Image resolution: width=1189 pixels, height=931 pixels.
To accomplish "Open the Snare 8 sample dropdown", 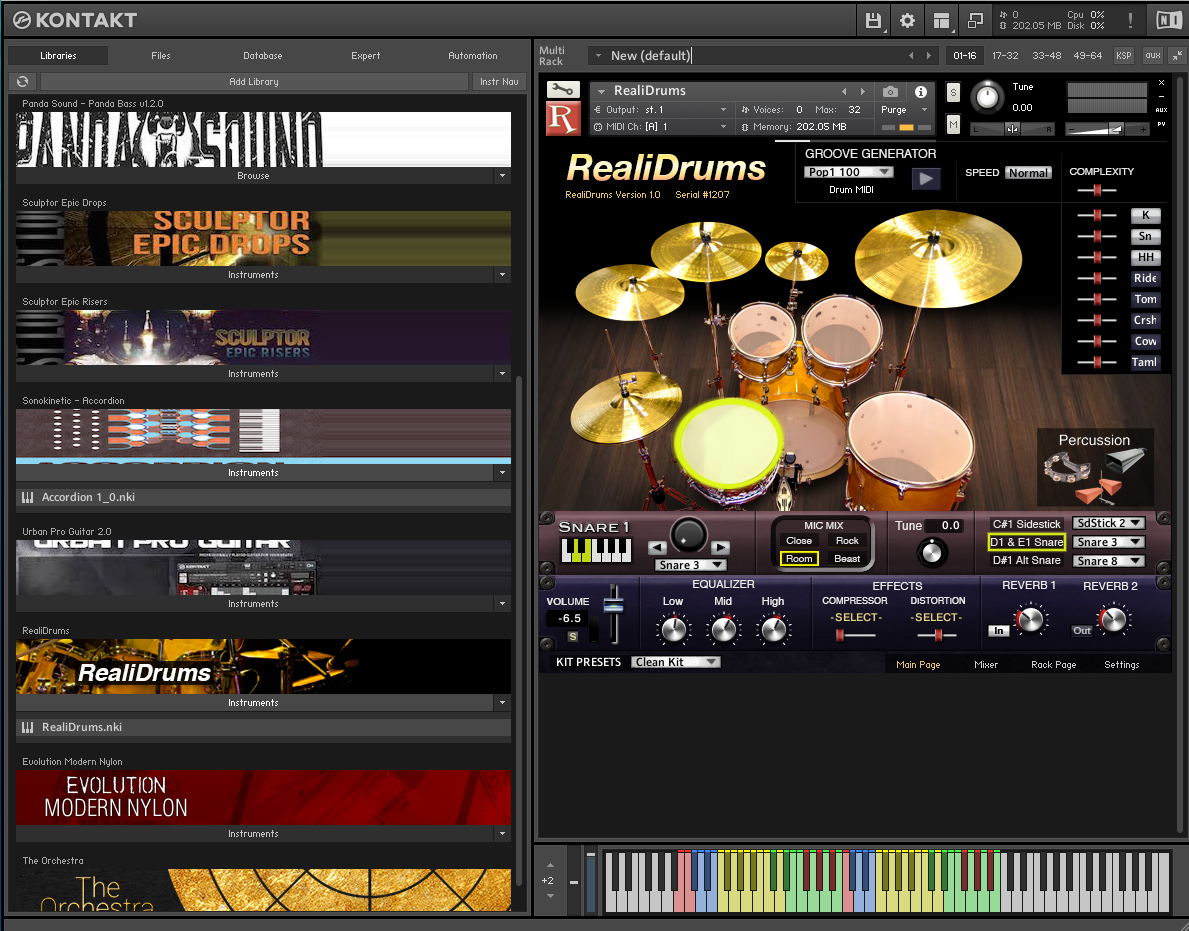I will (x=1109, y=561).
